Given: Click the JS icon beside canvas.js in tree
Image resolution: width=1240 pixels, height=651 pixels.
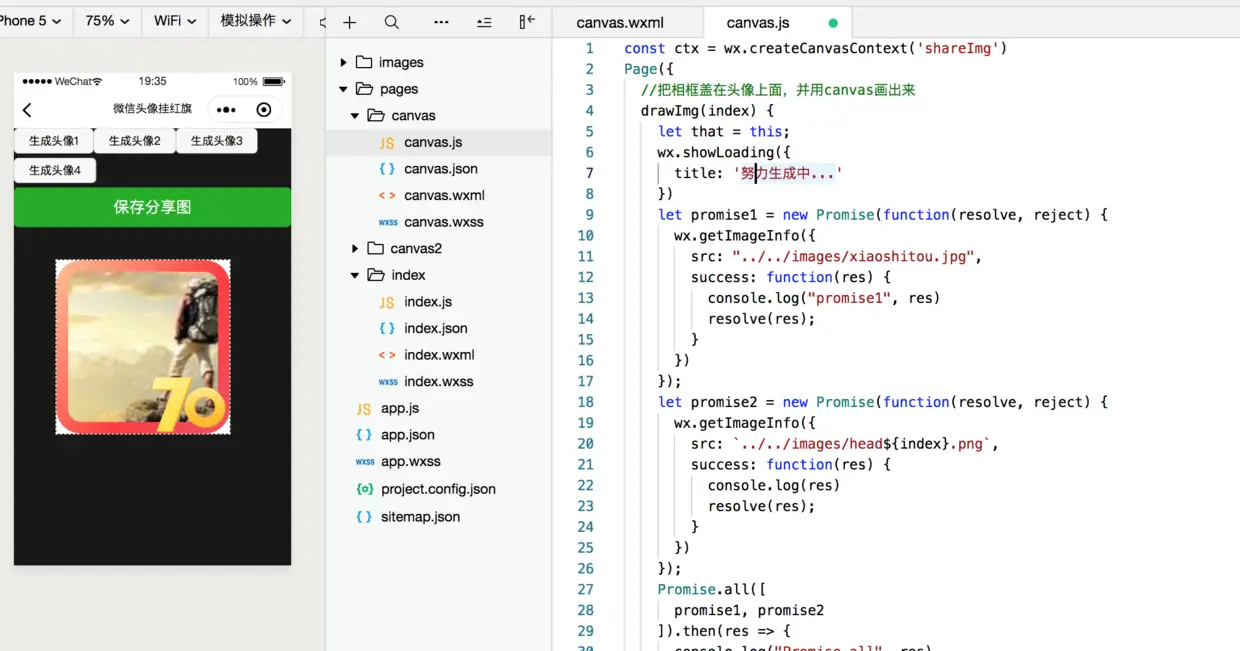Looking at the screenshot, I should tap(387, 143).
